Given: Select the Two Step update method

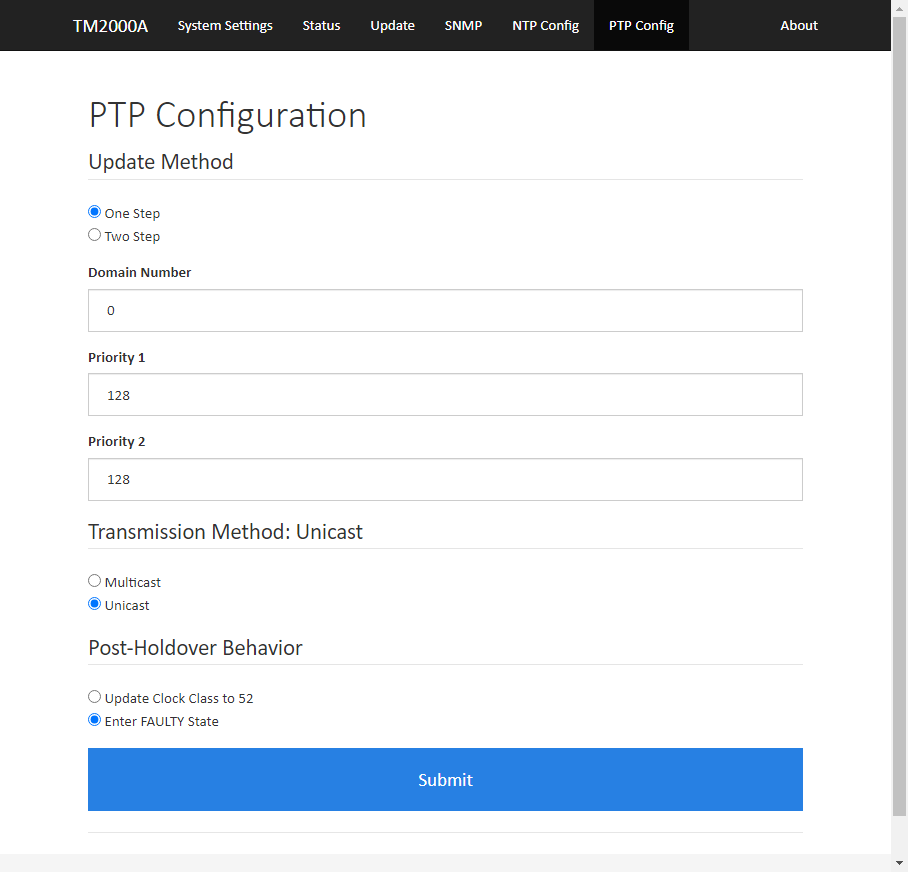Looking at the screenshot, I should [94, 235].
